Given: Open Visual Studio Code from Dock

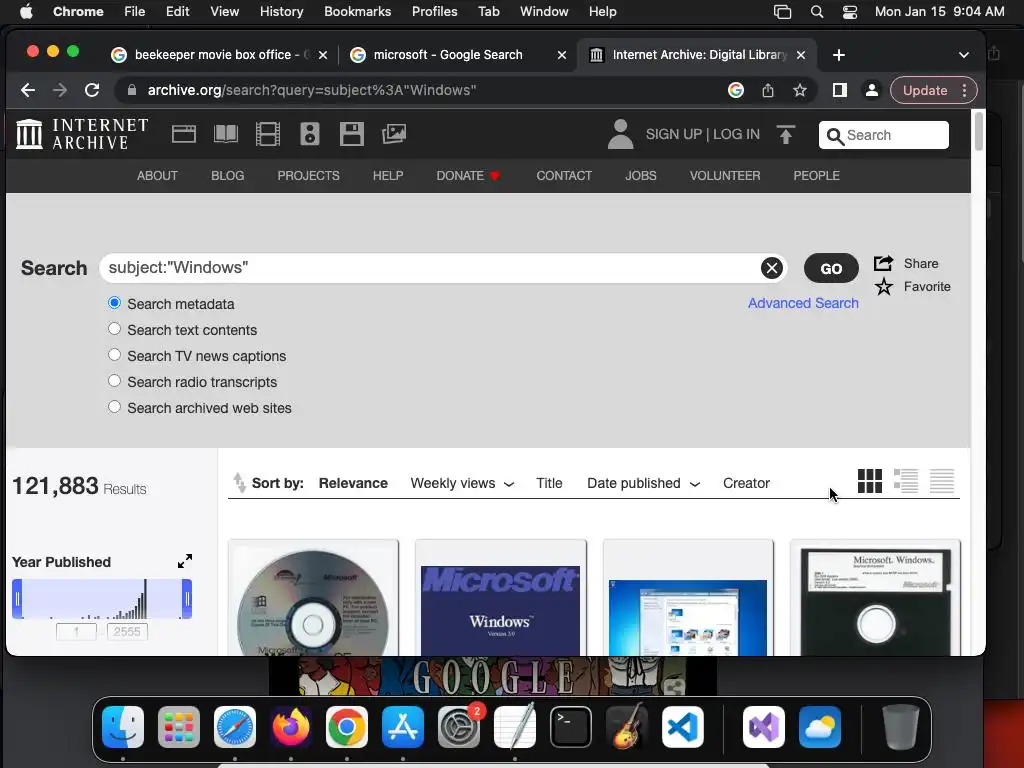Looking at the screenshot, I should 683,727.
